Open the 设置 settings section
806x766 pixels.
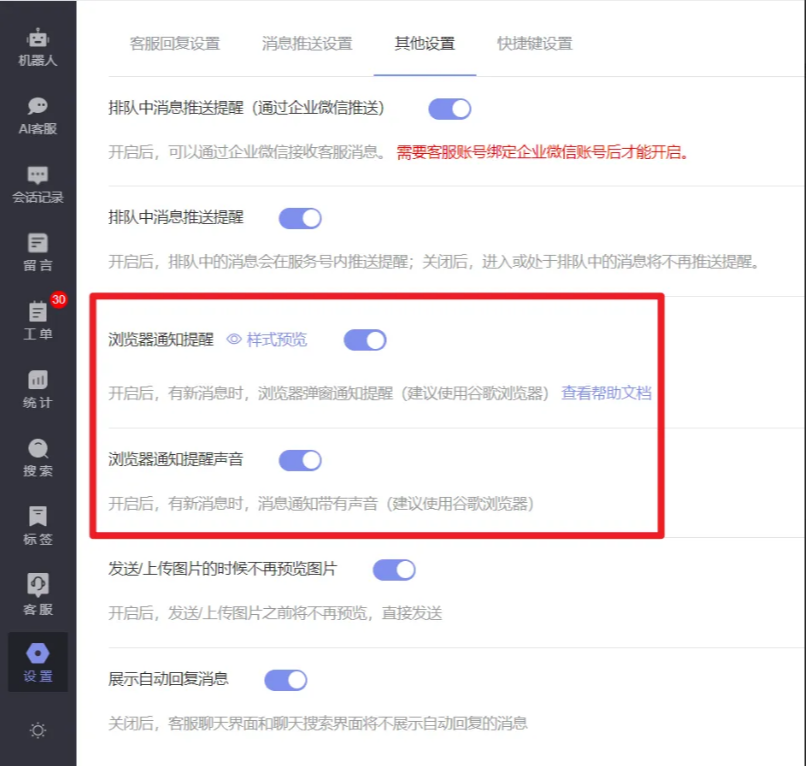point(38,662)
